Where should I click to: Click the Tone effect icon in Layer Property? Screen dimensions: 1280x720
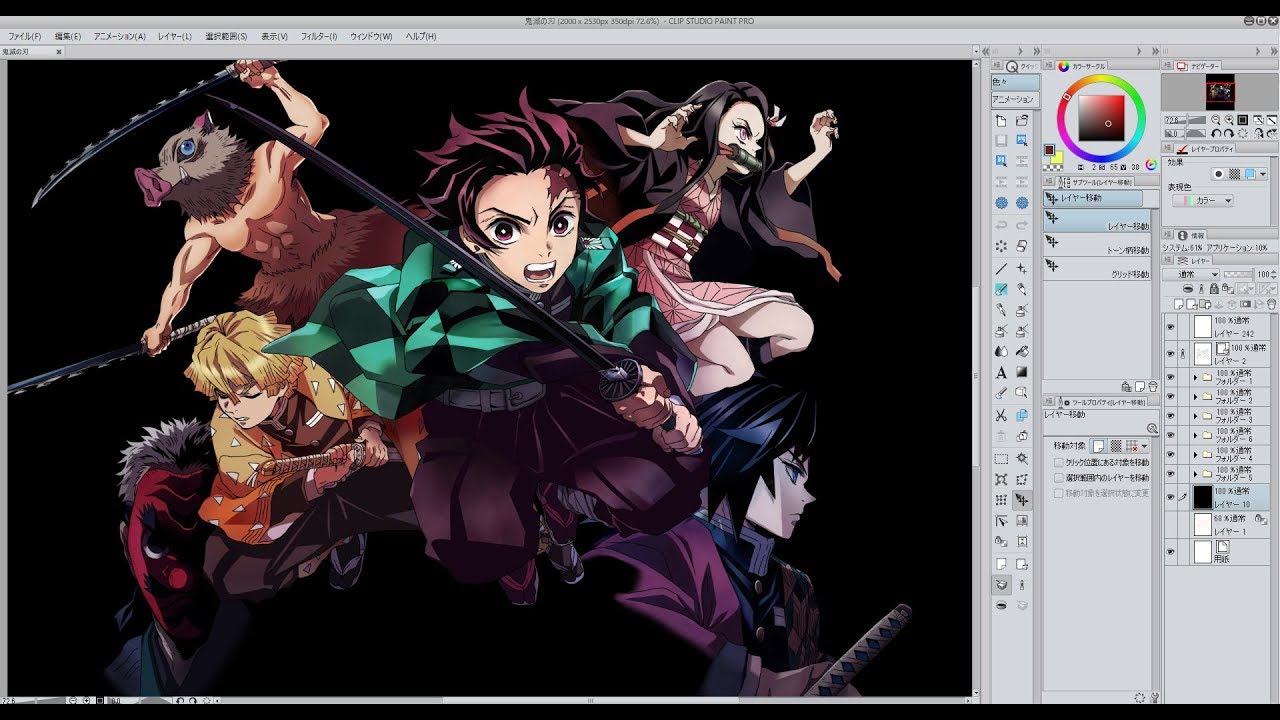point(1234,174)
